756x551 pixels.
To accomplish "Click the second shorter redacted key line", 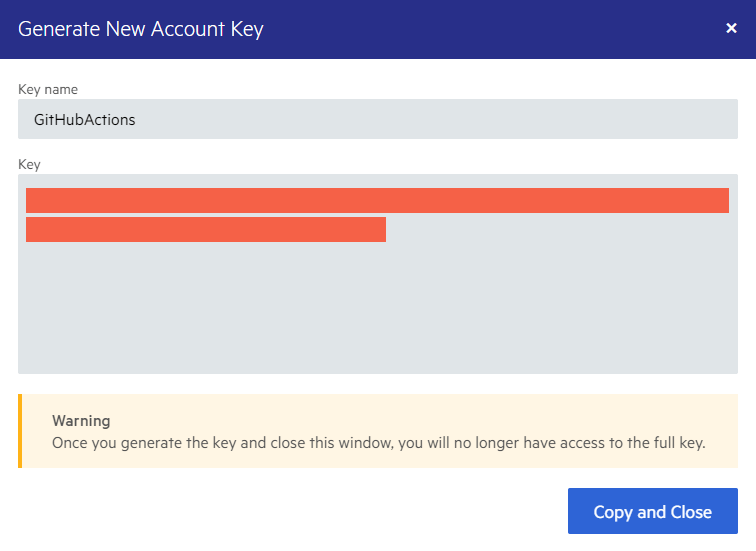I will tap(205, 229).
